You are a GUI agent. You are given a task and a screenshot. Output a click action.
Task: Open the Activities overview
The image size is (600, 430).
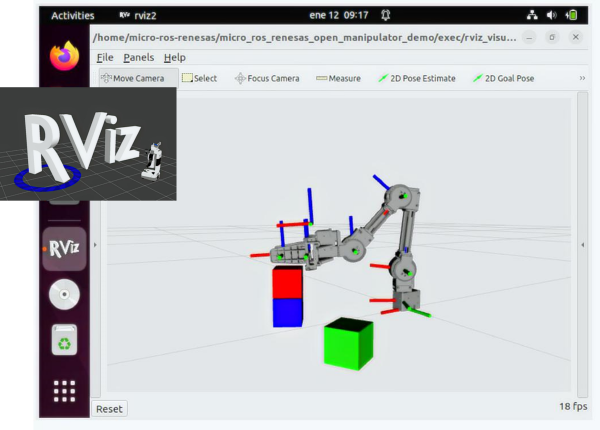click(73, 16)
